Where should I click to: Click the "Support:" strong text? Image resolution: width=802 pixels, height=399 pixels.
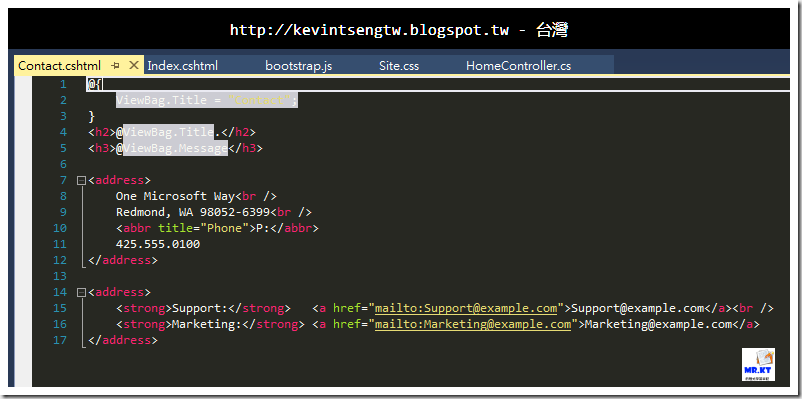(200, 308)
